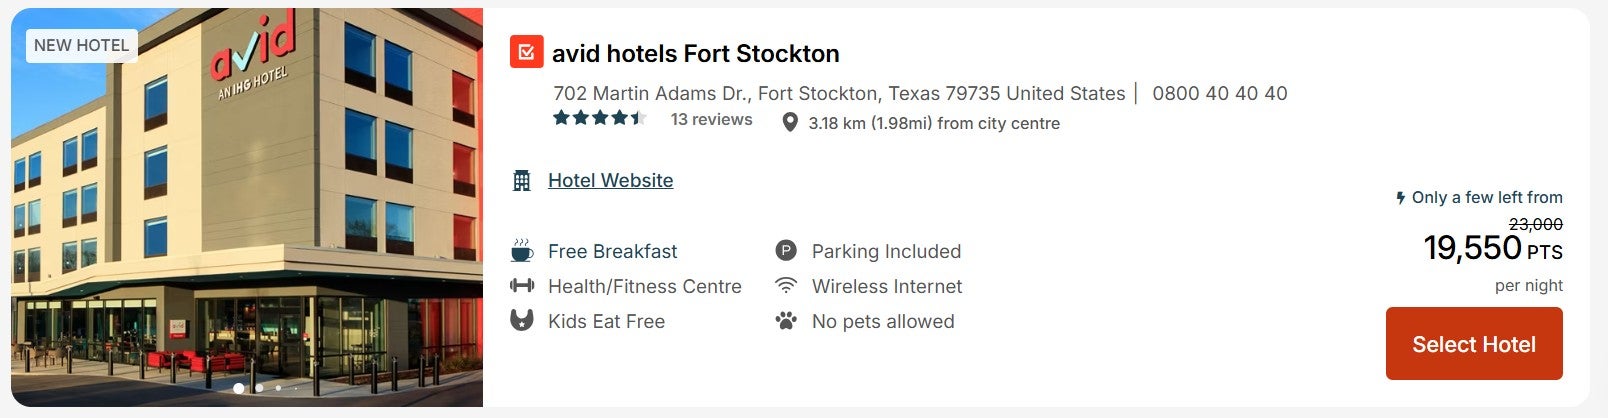1608x418 pixels.
Task: Click the avid hotels Fort Stockton title
Action: pos(695,53)
